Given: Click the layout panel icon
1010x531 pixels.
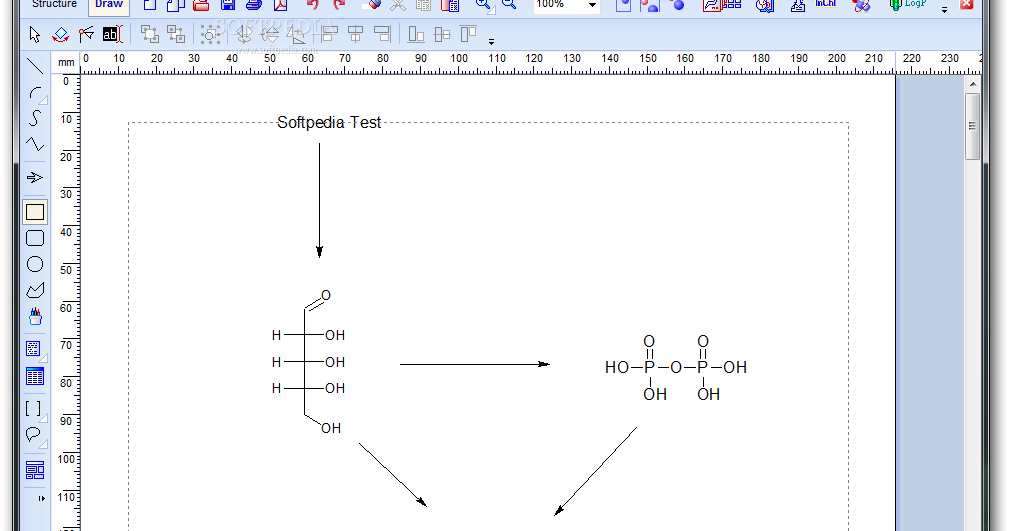Looking at the screenshot, I should pos(35,470).
